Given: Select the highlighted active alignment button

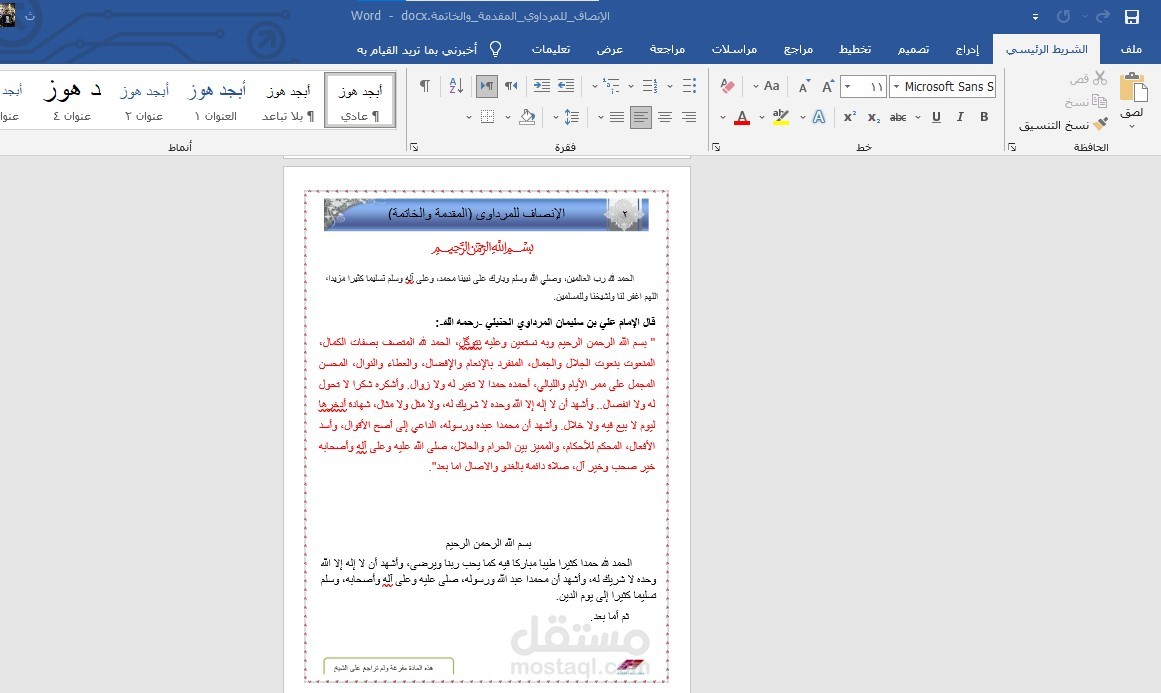Looking at the screenshot, I should (x=641, y=117).
